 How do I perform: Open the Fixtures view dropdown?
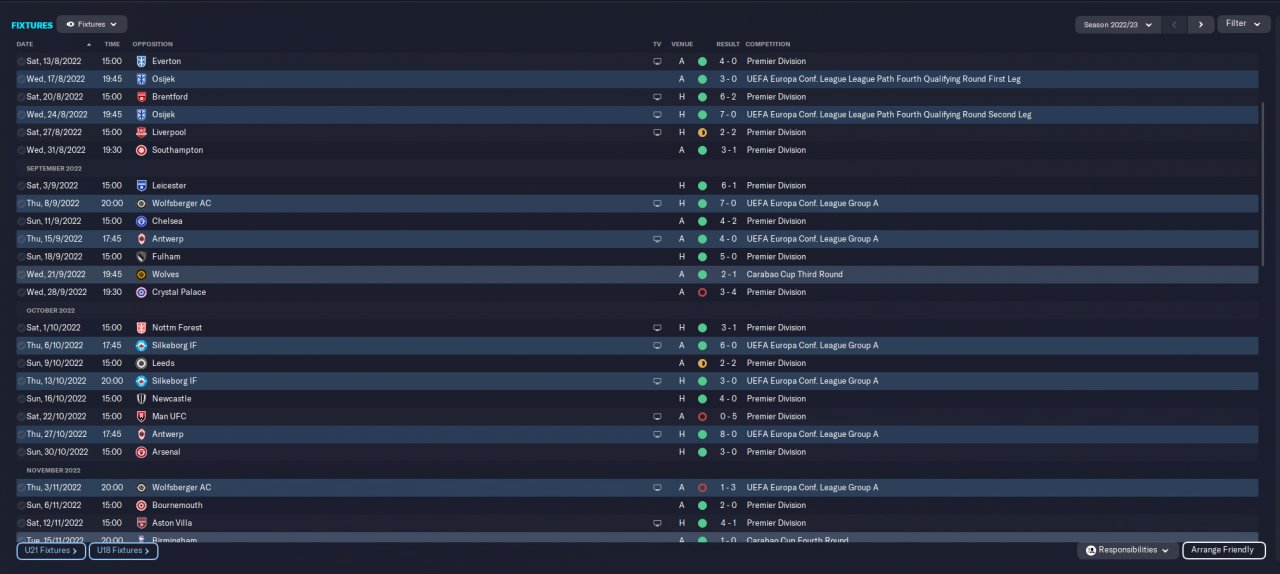pyautogui.click(x=91, y=24)
